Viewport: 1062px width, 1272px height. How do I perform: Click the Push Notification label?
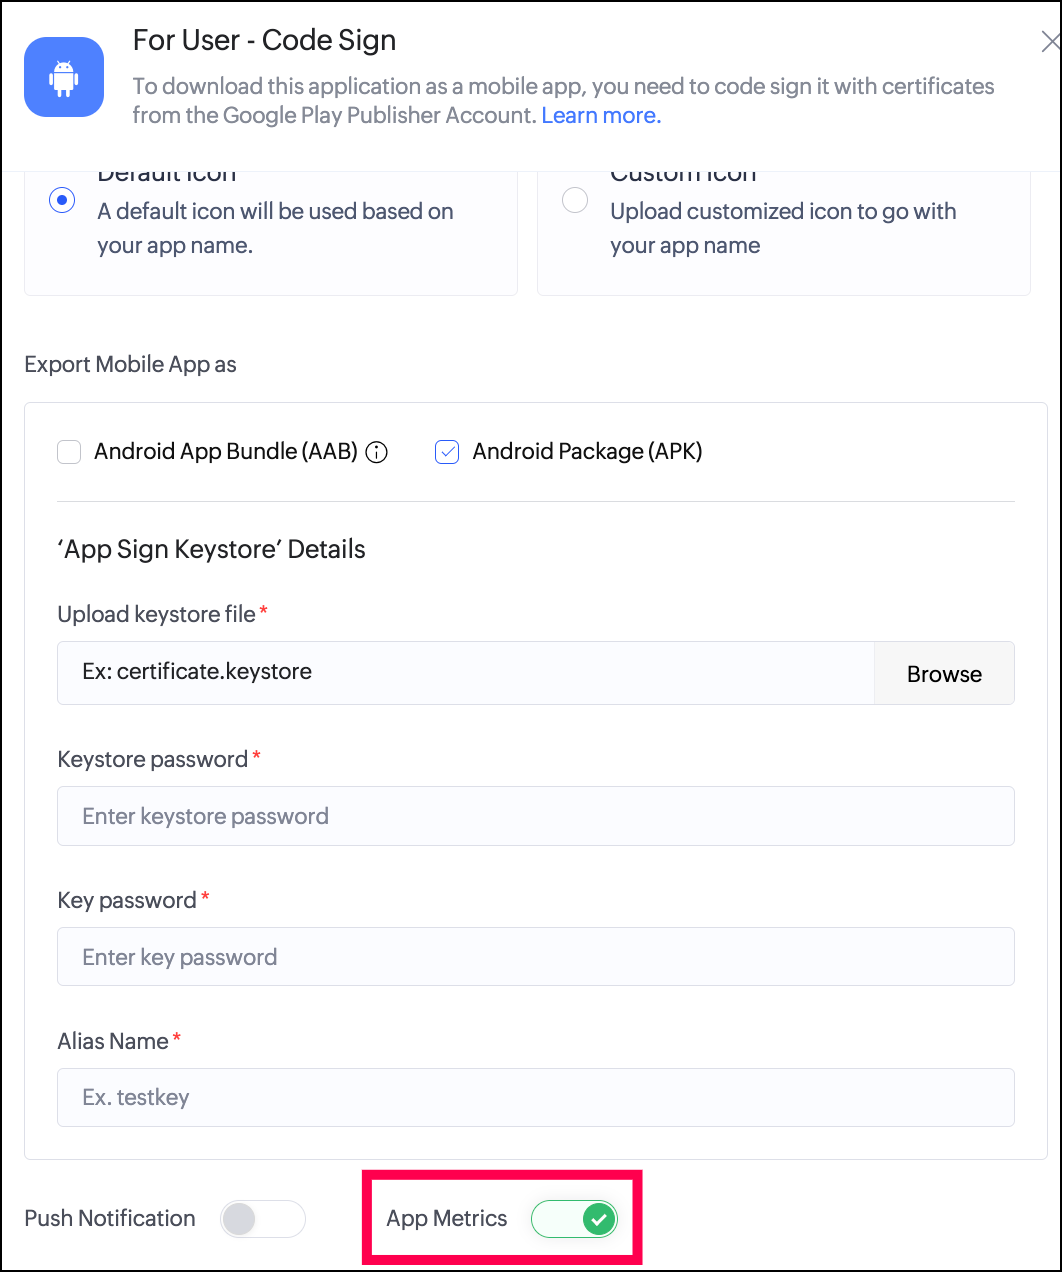click(110, 1219)
